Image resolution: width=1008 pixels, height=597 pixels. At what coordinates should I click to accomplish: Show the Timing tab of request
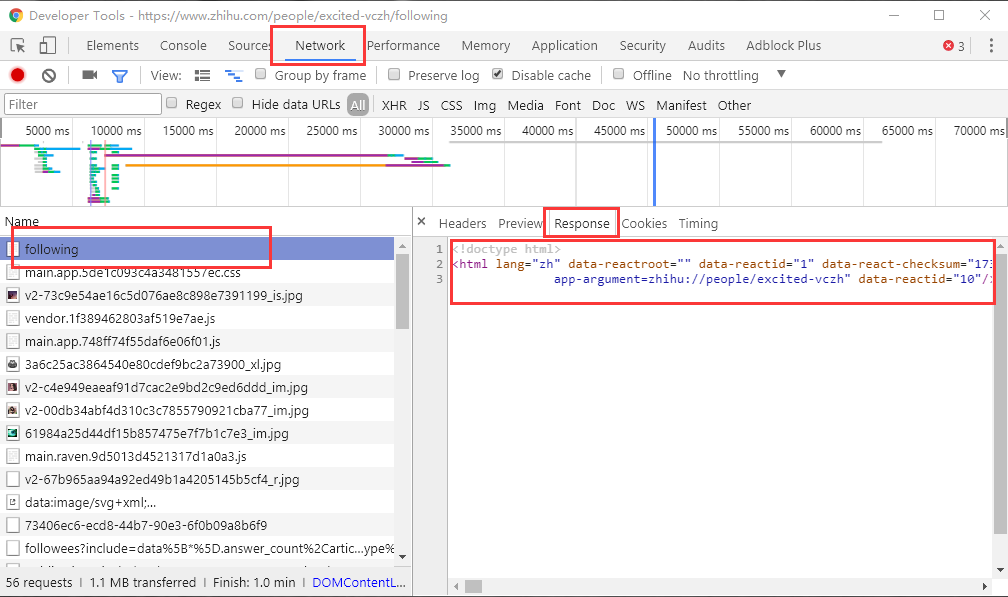coord(698,224)
